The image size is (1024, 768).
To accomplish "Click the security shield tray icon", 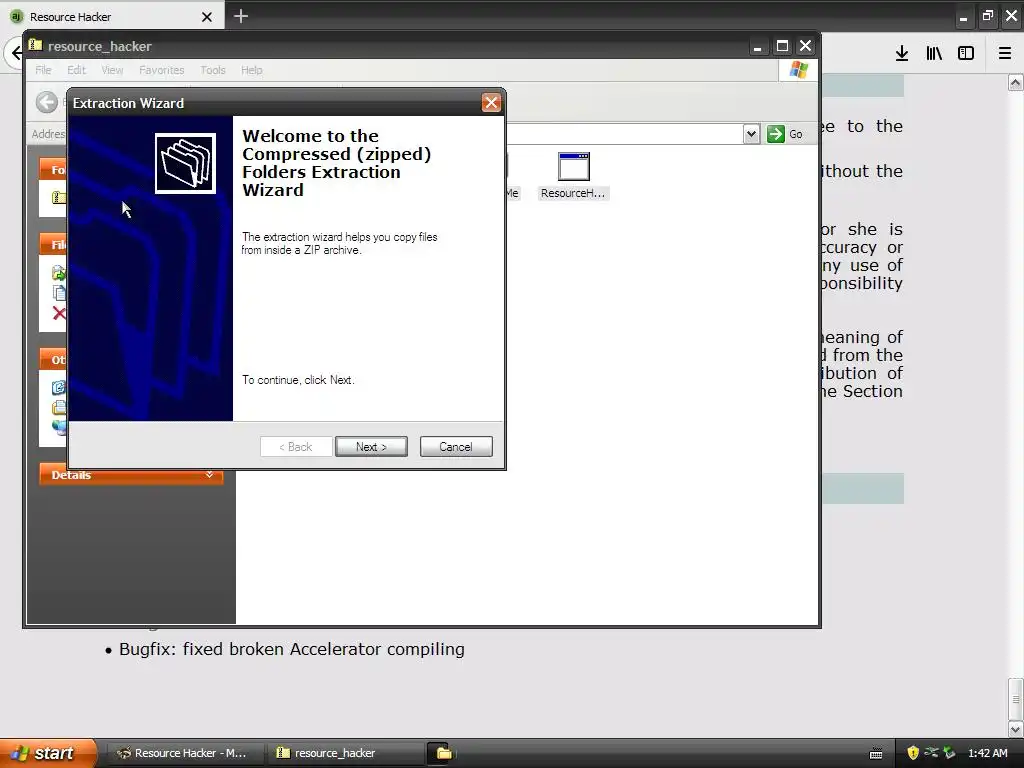I will click(913, 753).
